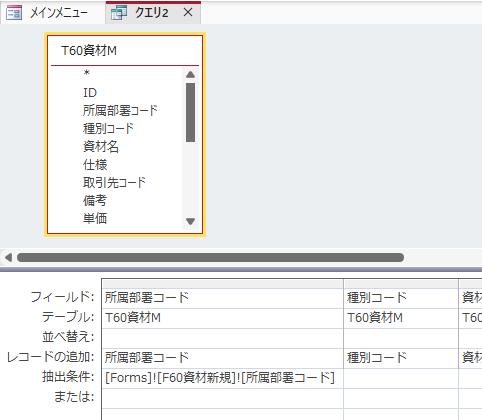Click the メインメニュー form icon
This screenshot has height=420, width=482.
click(14, 13)
